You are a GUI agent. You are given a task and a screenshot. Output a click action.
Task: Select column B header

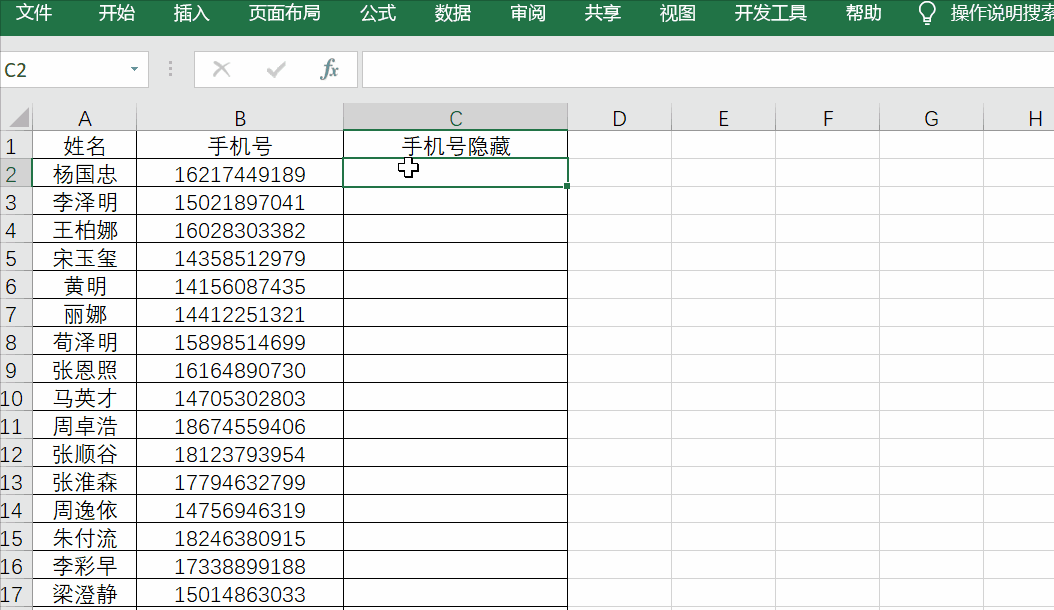pyautogui.click(x=240, y=118)
